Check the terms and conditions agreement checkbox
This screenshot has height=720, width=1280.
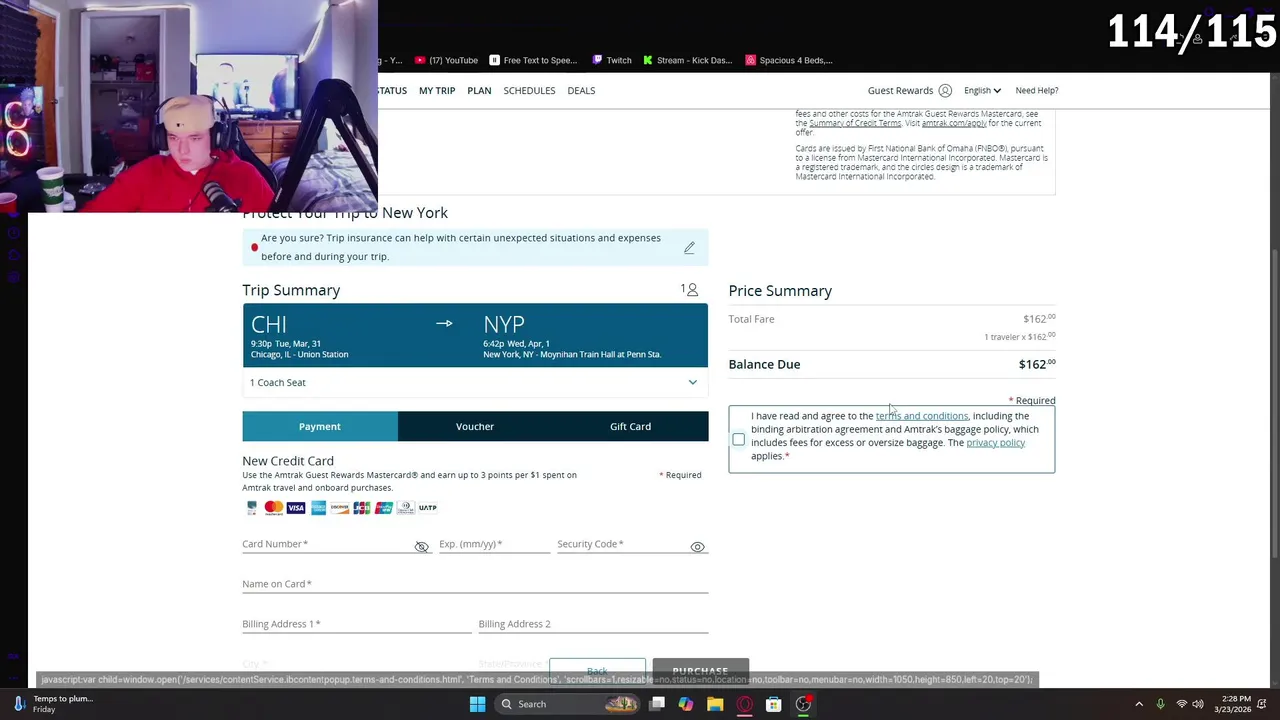point(738,440)
